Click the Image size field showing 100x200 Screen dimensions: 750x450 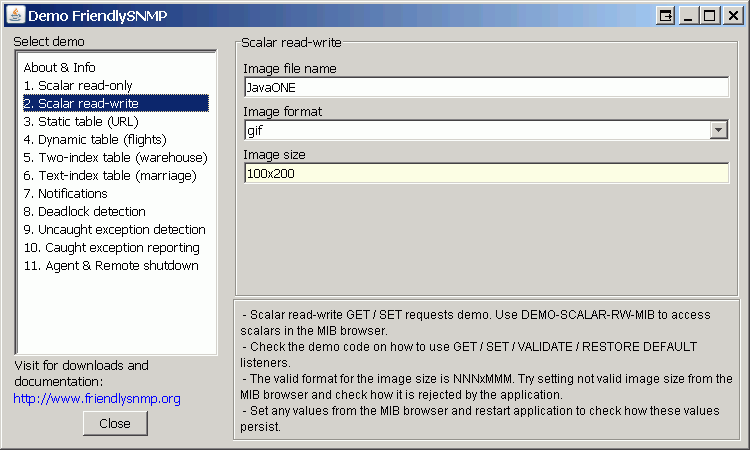point(486,173)
